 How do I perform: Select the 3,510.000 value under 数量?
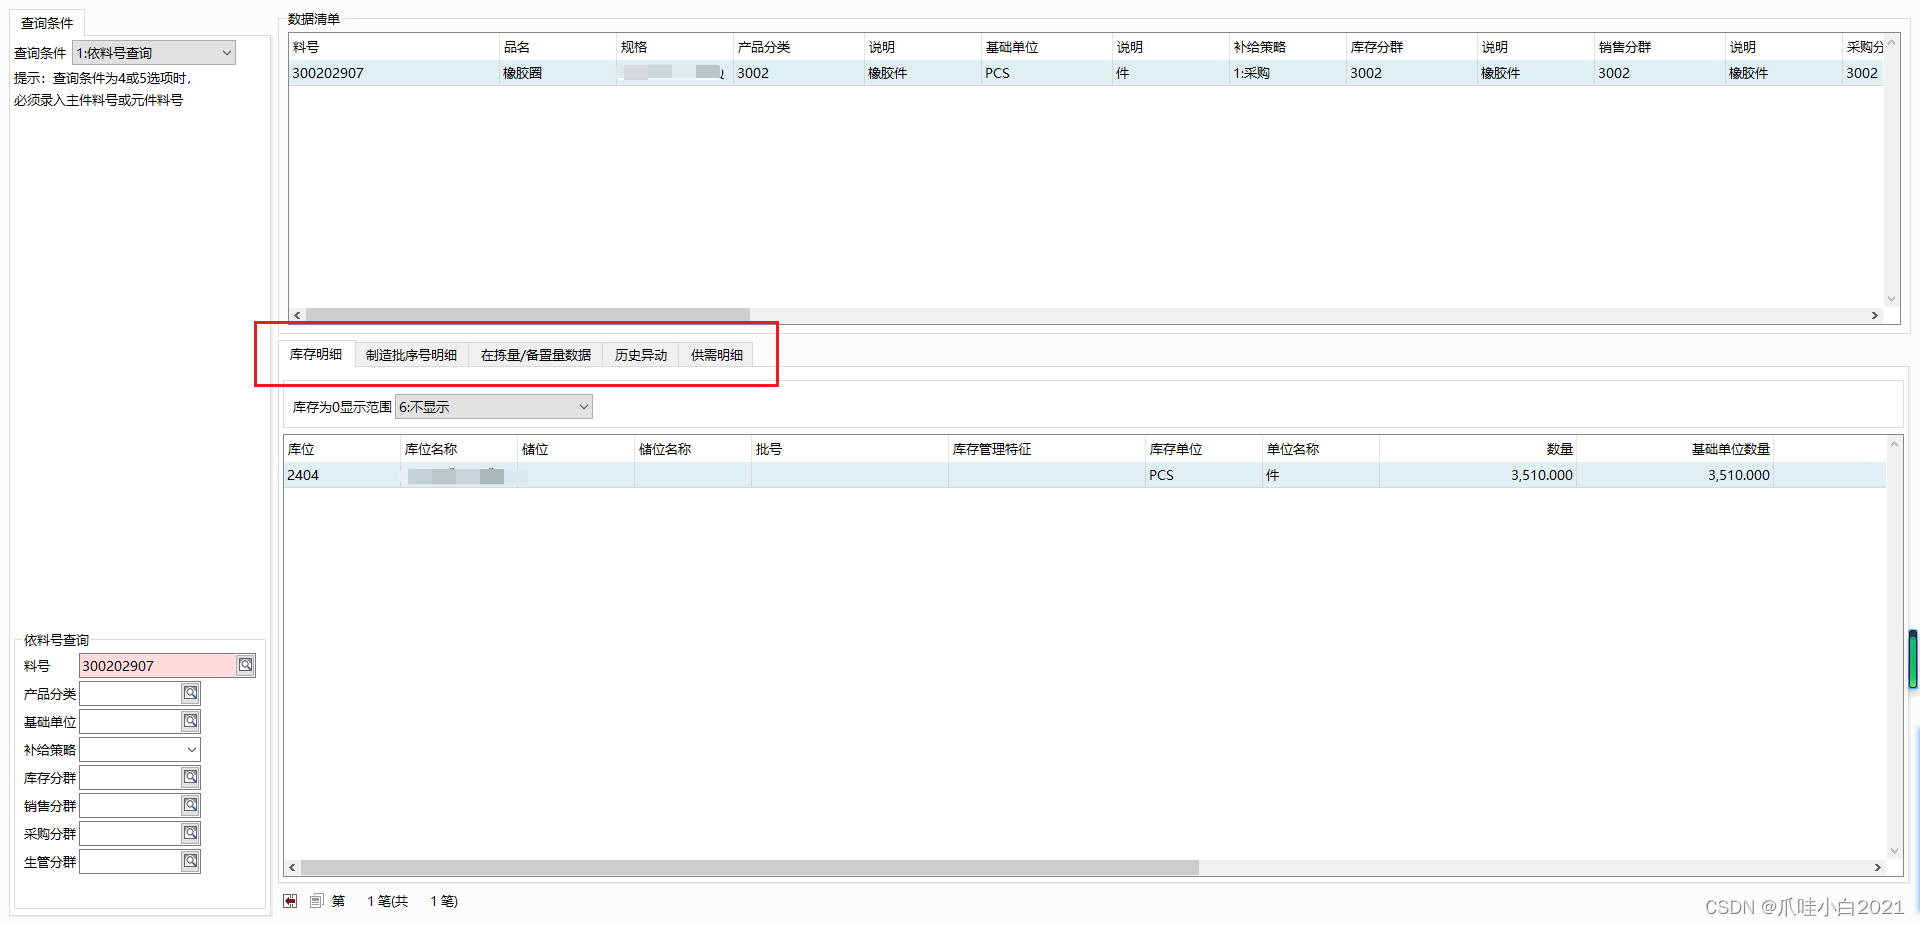pyautogui.click(x=1478, y=475)
